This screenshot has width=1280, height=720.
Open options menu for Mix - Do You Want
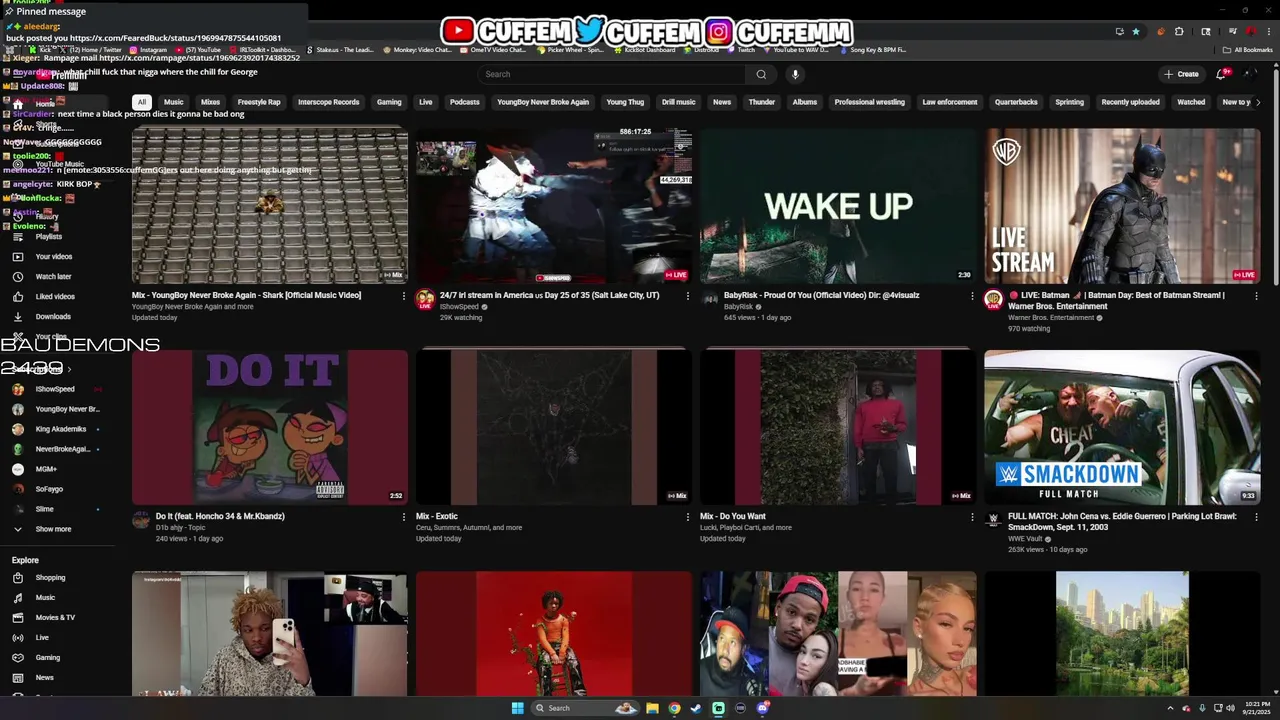pyautogui.click(x=972, y=517)
